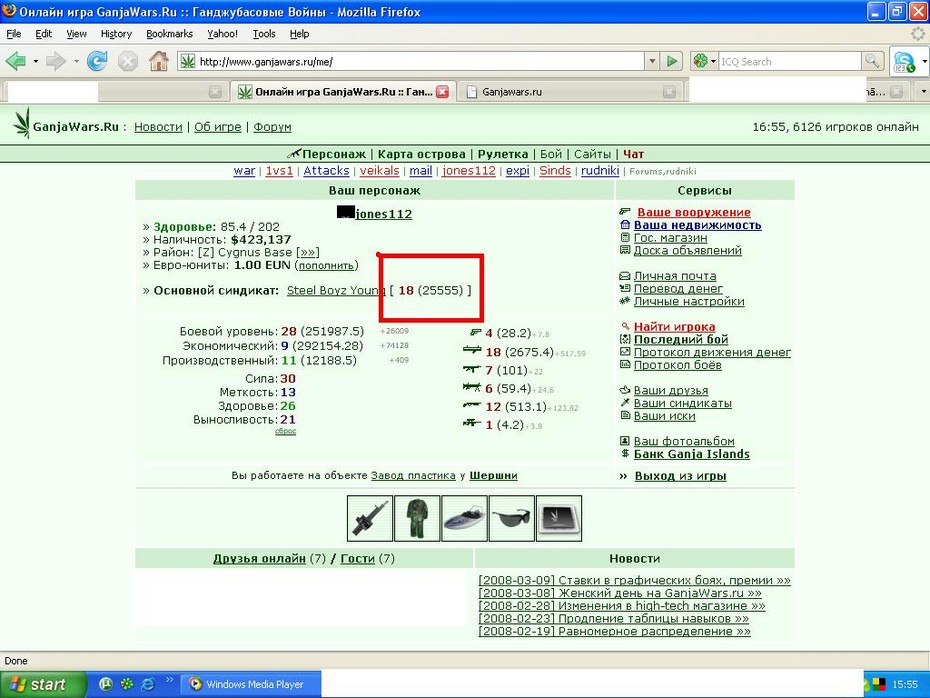The height and width of the screenshot is (698, 930).
Task: Open forward history dropdown arrow
Action: (x=76, y=61)
